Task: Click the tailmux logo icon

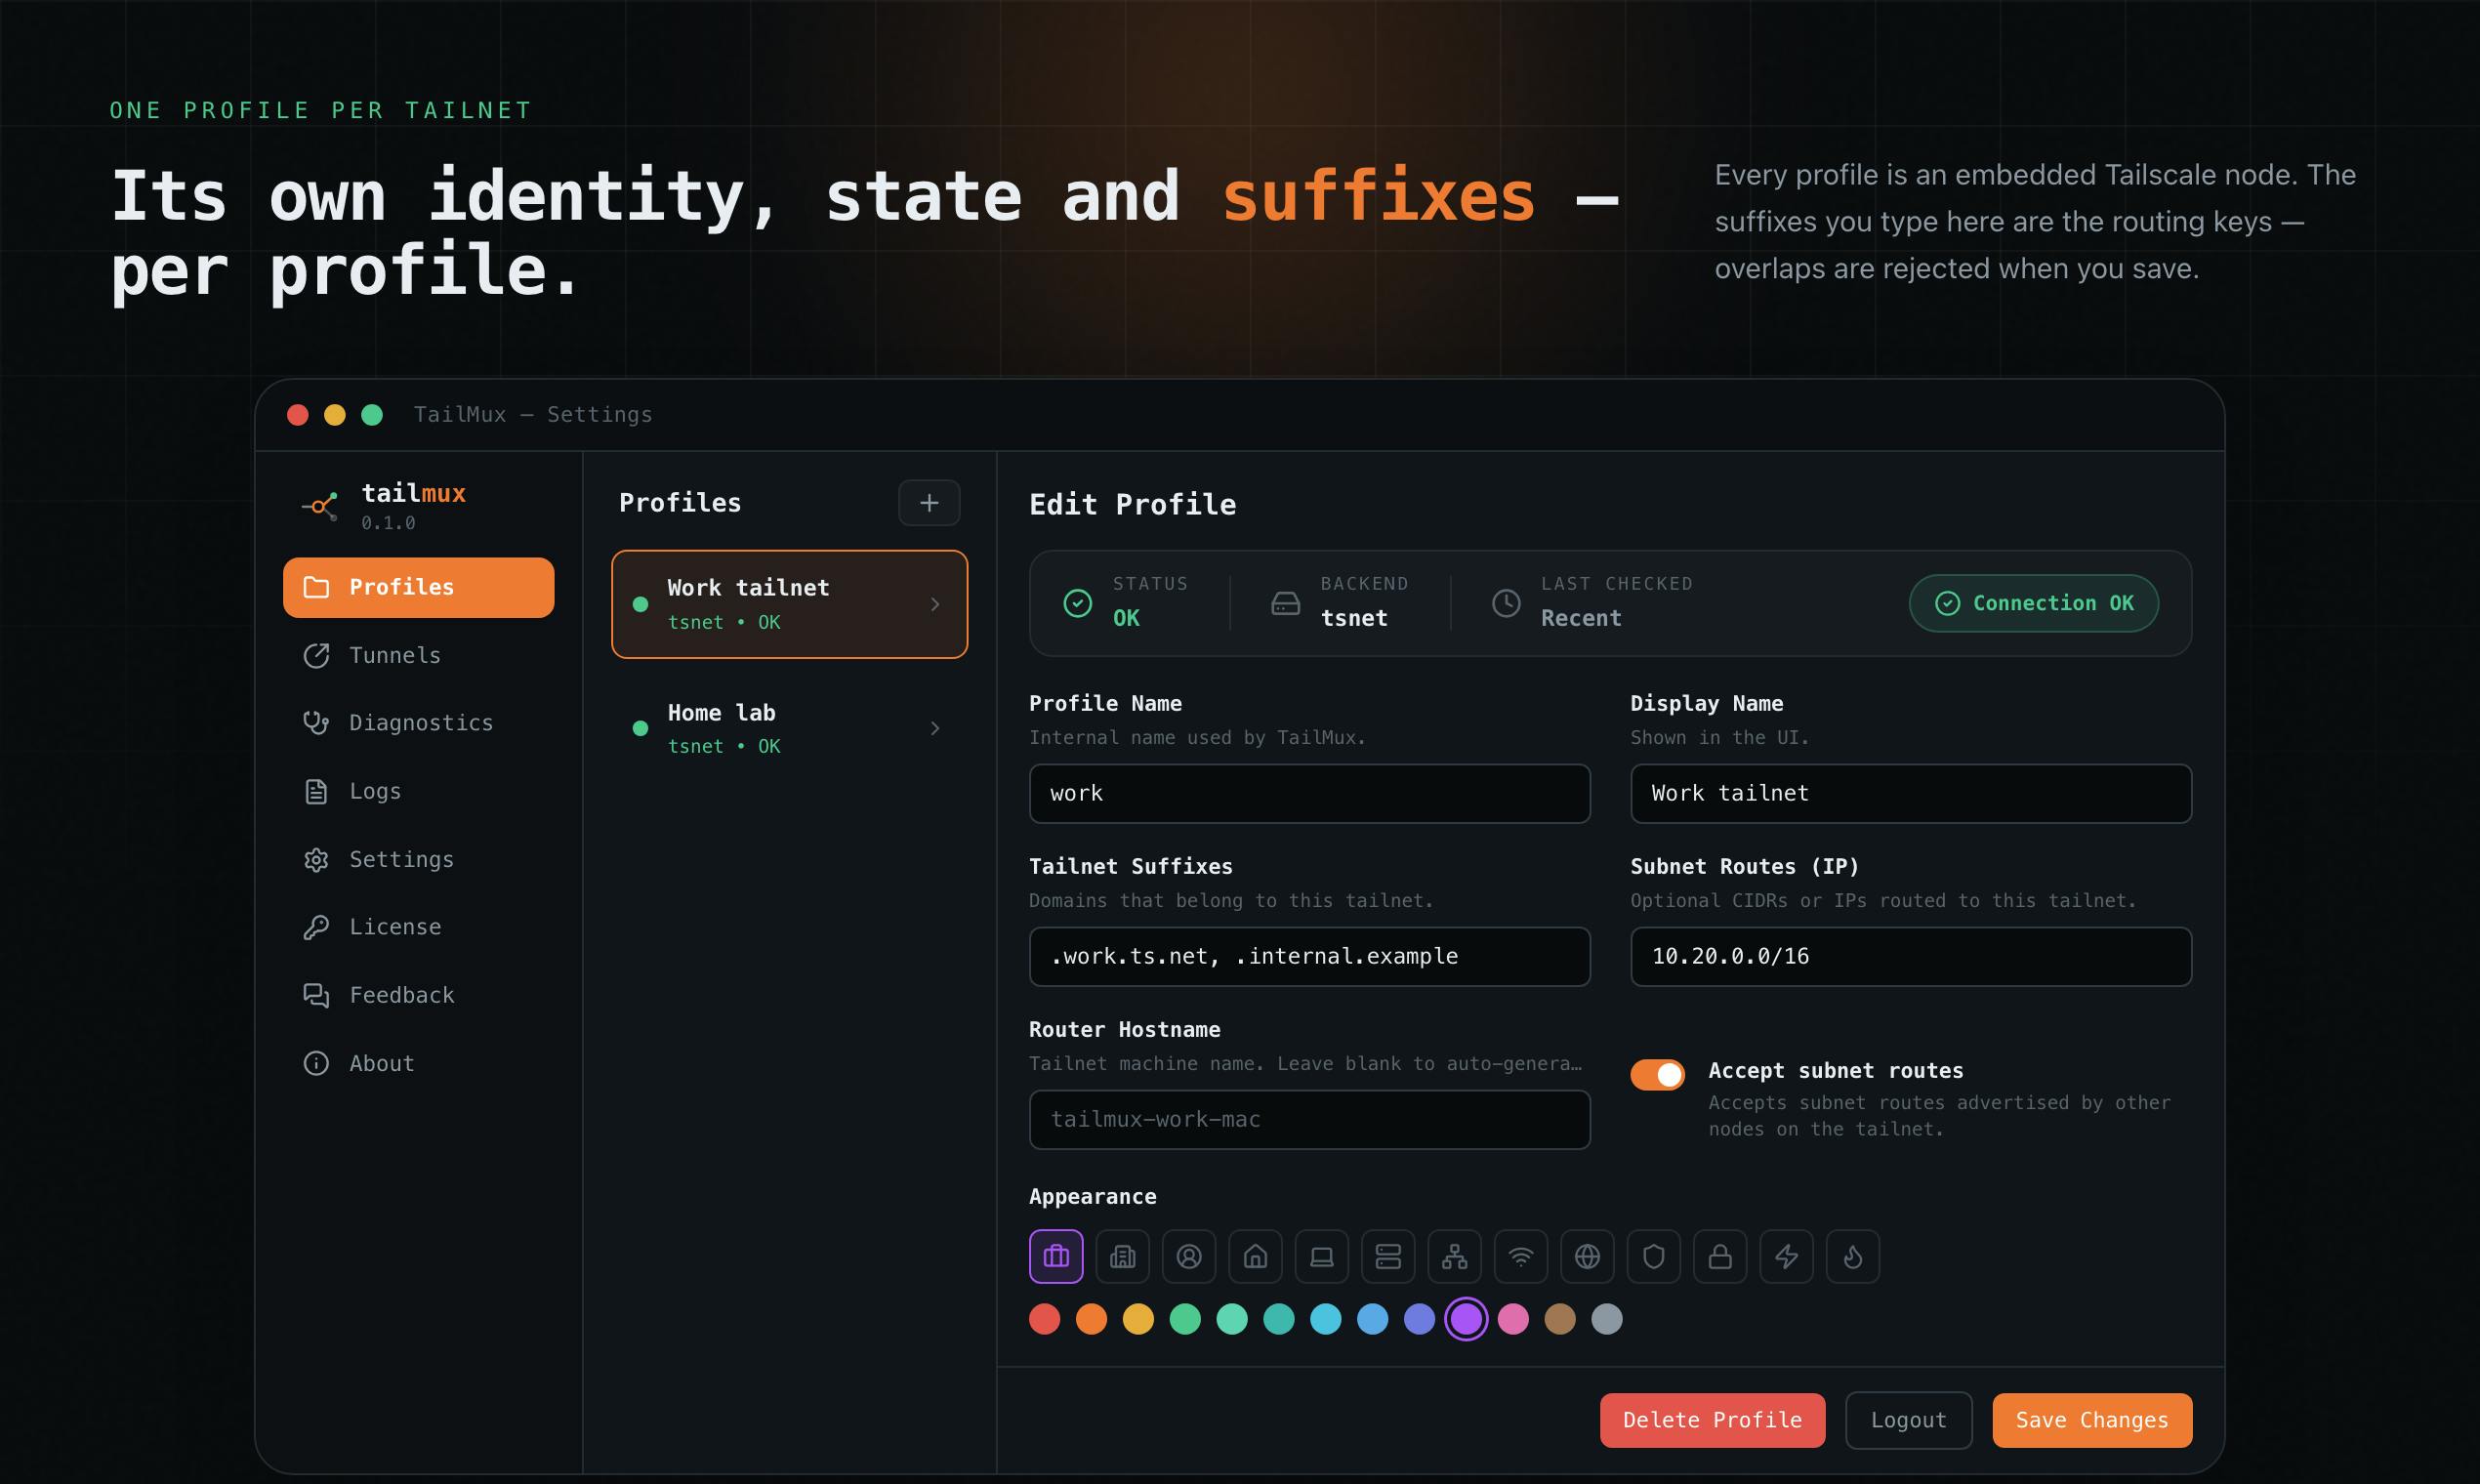Action: tap(320, 506)
